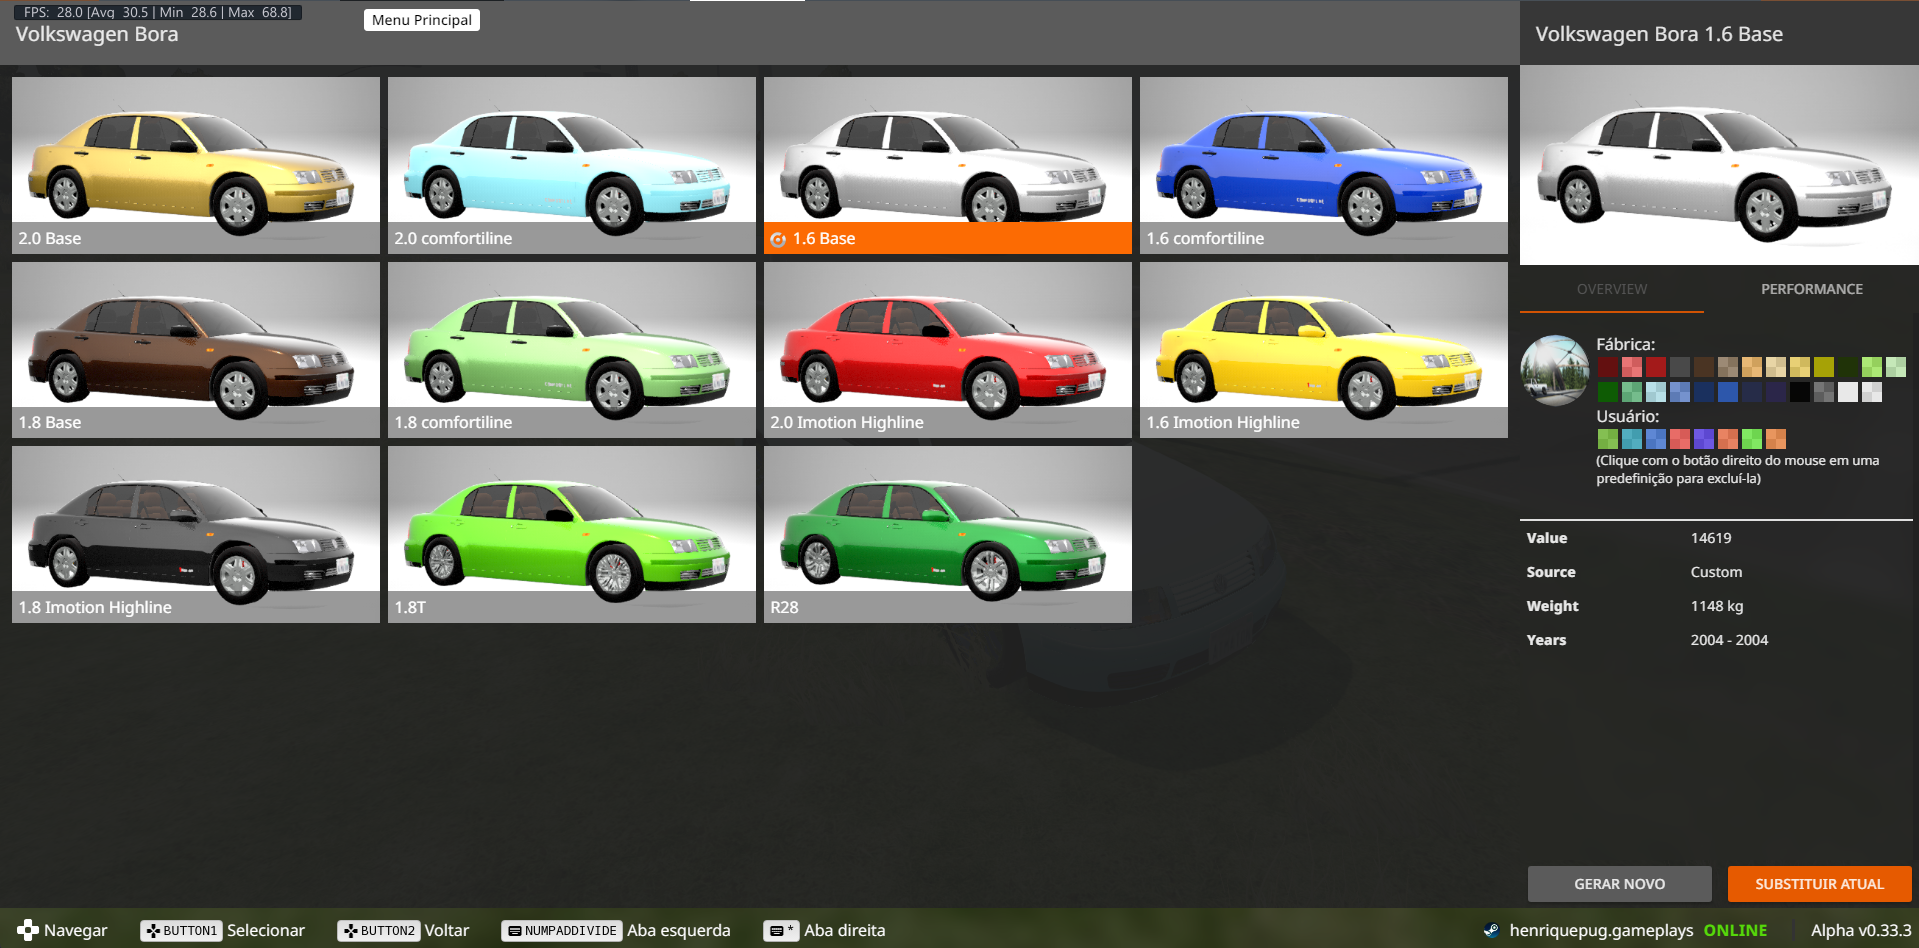Click the NUMPADDIVIDE Aba esquerda key icon

pos(561,931)
